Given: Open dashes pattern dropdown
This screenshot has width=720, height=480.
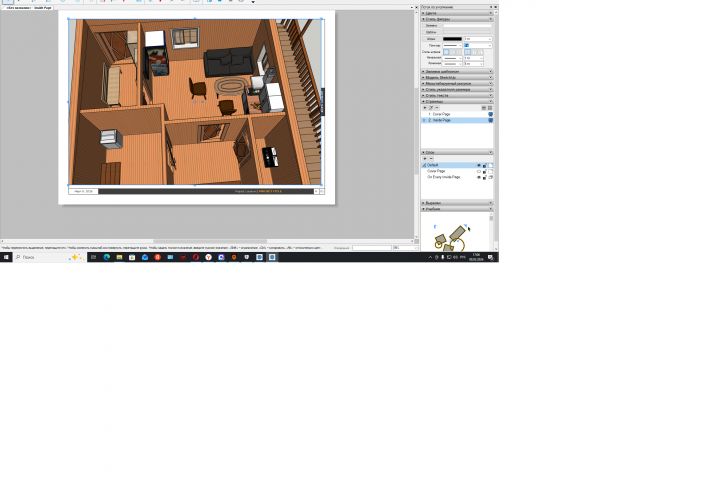Looking at the screenshot, I should click(x=453, y=45).
